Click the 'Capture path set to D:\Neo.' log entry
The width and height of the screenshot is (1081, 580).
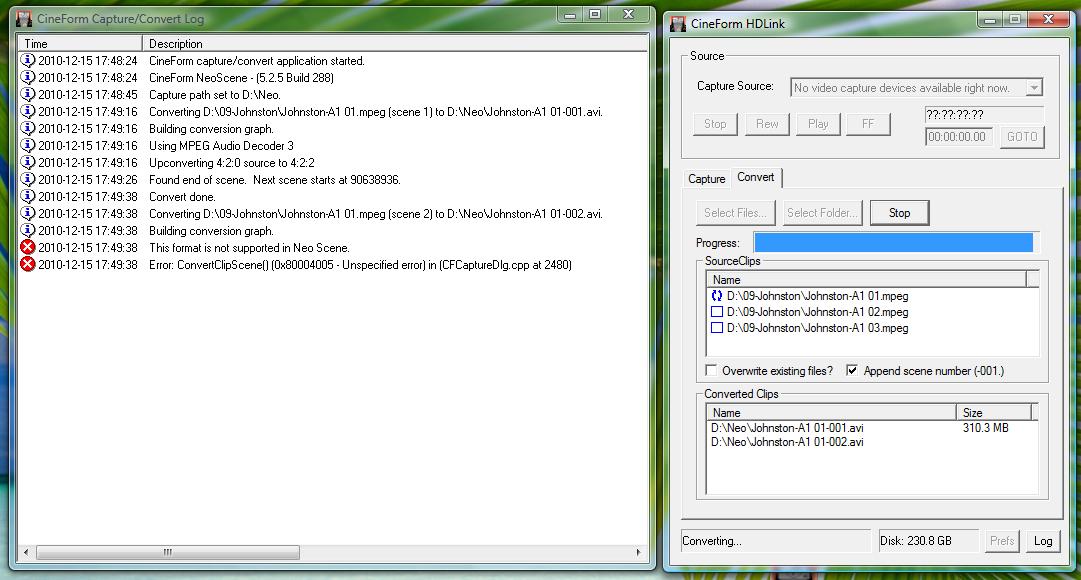coord(214,94)
